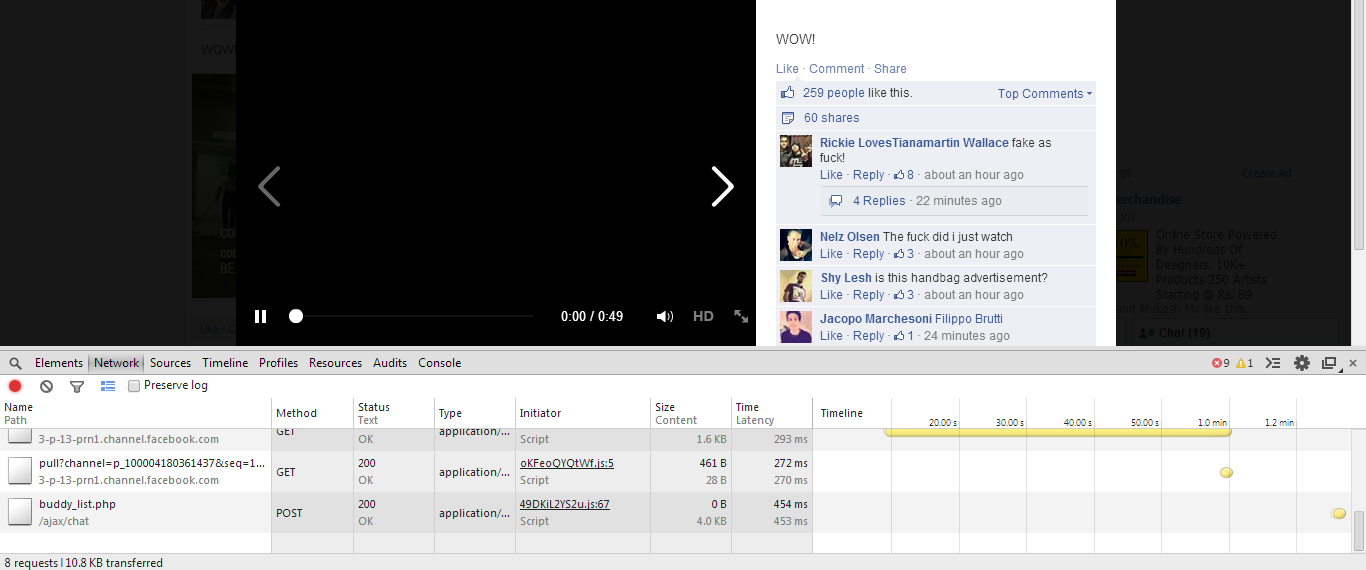This screenshot has height=570, width=1366.
Task: Pause the video with the pause button
Action: click(x=260, y=316)
